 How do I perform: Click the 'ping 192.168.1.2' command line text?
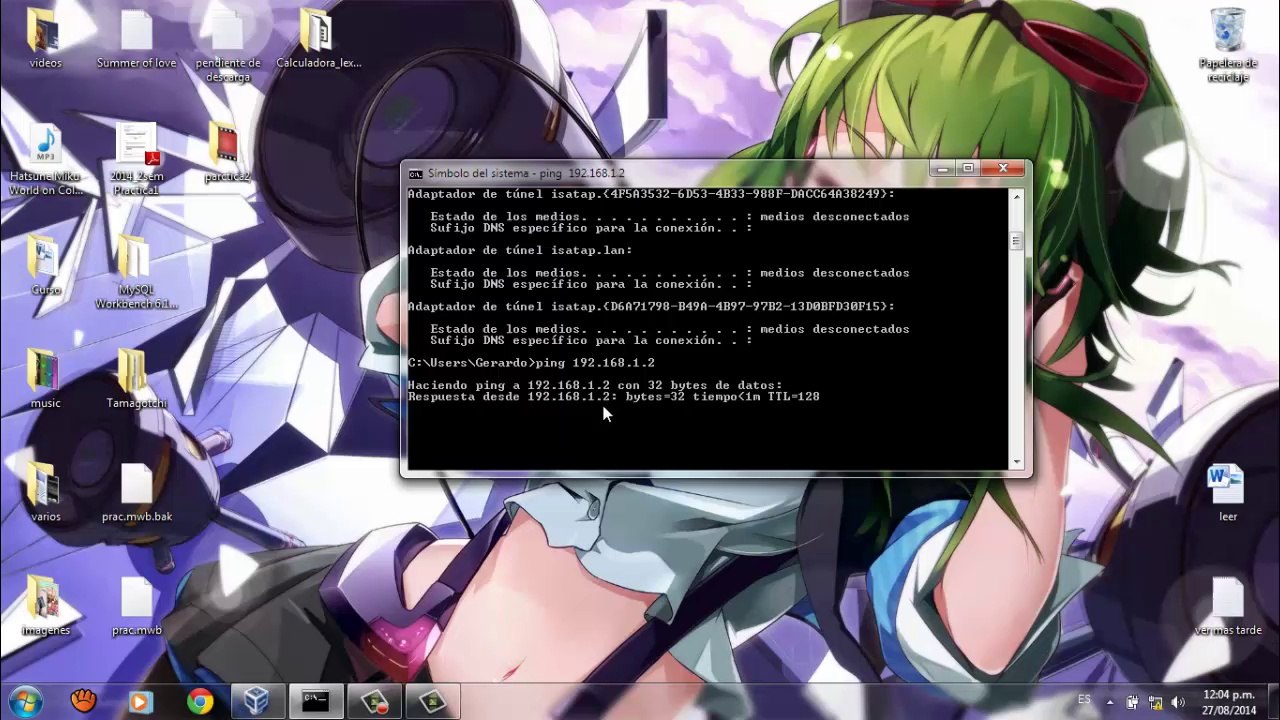click(x=595, y=363)
